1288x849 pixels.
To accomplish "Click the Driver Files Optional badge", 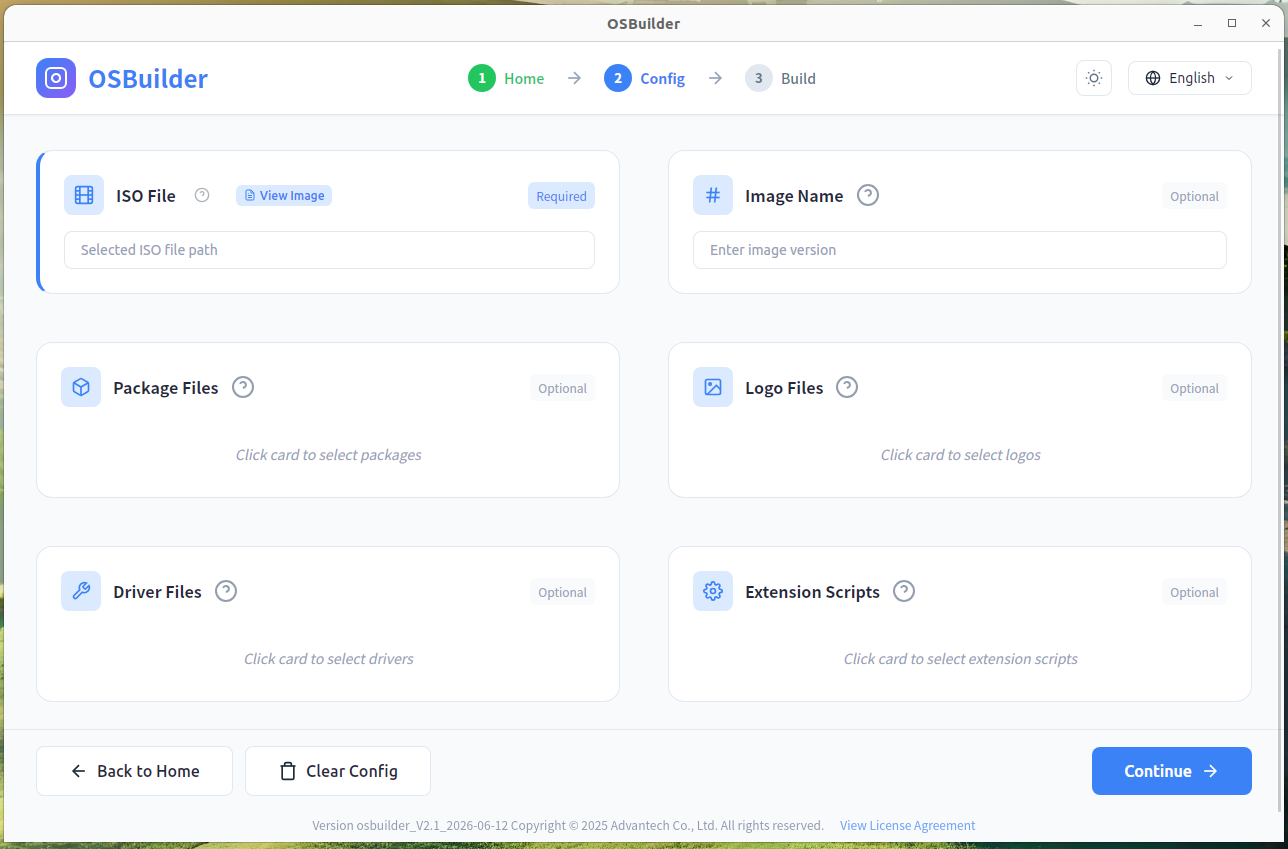I will coord(562,592).
